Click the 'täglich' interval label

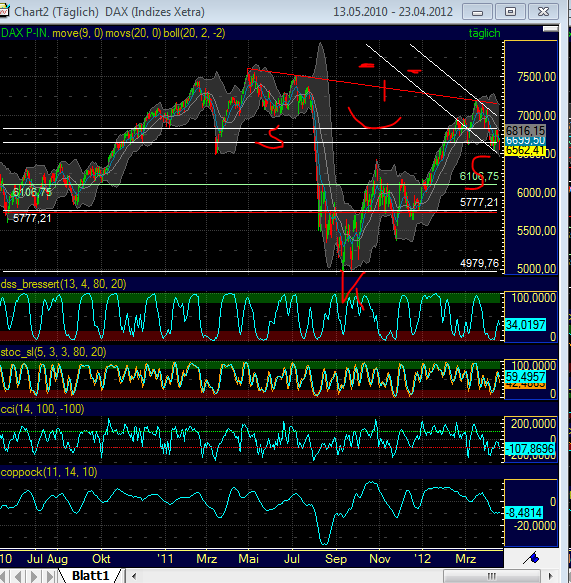coord(484,33)
